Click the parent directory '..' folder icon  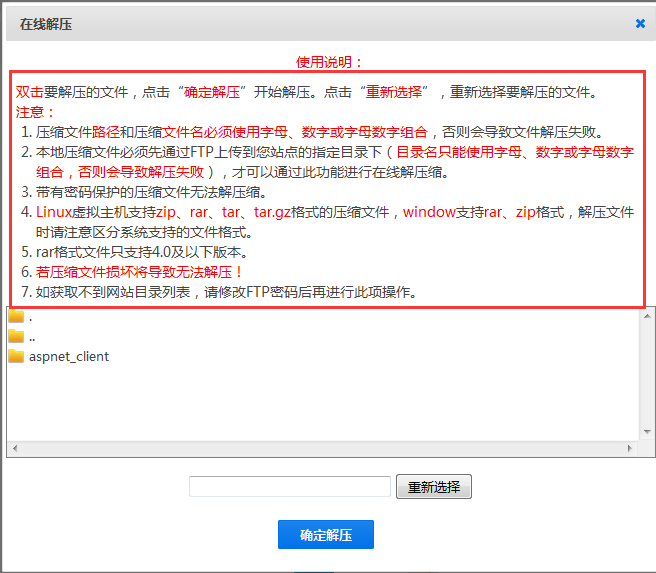(x=16, y=336)
